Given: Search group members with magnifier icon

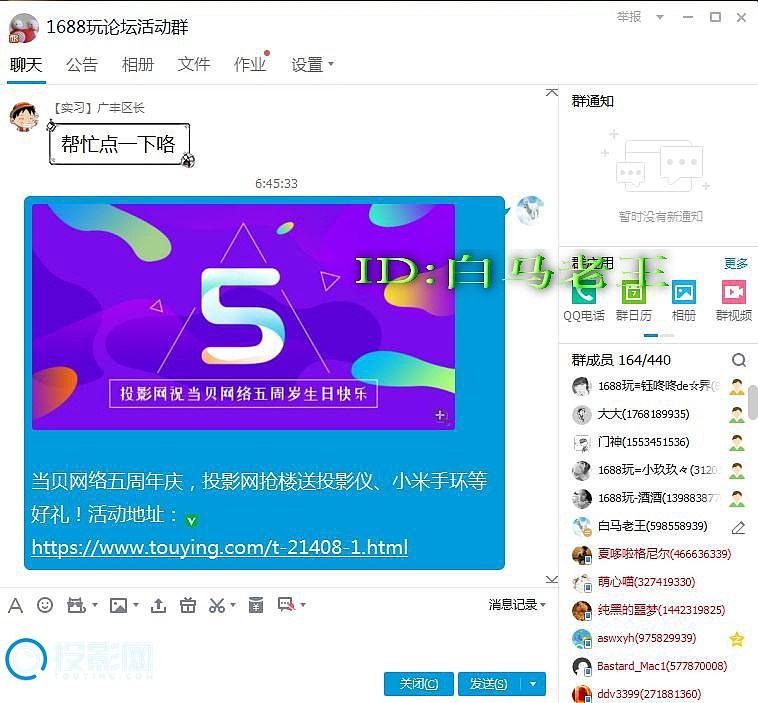Looking at the screenshot, I should (x=739, y=360).
